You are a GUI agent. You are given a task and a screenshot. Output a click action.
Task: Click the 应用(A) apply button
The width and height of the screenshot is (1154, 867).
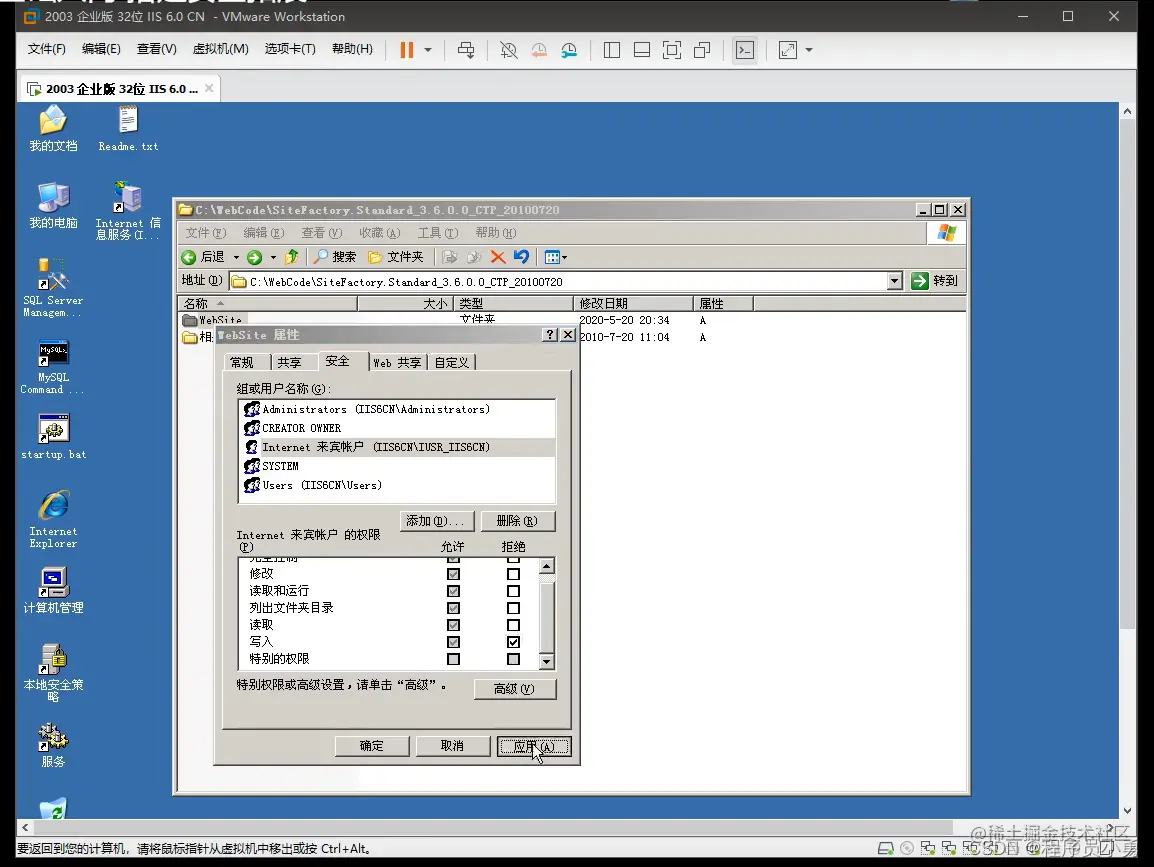coord(534,746)
